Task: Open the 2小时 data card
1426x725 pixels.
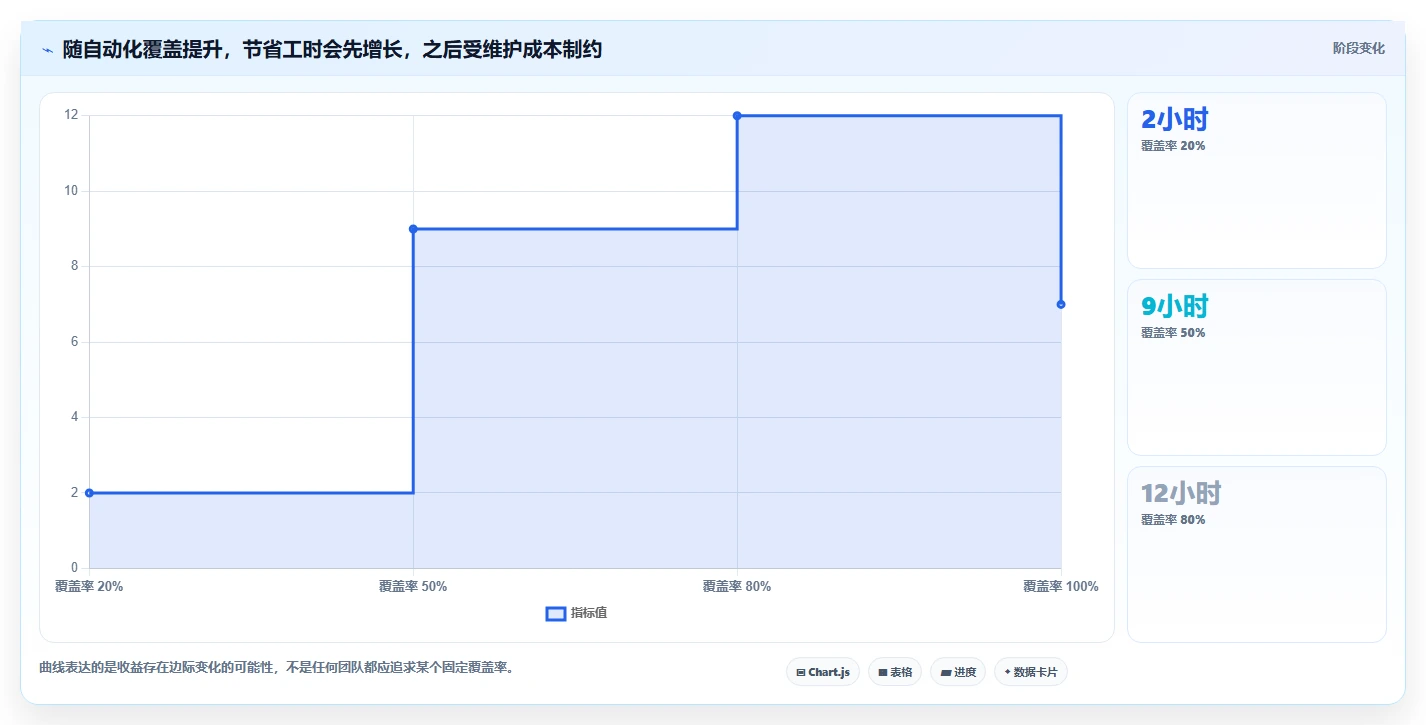Action: (1256, 181)
